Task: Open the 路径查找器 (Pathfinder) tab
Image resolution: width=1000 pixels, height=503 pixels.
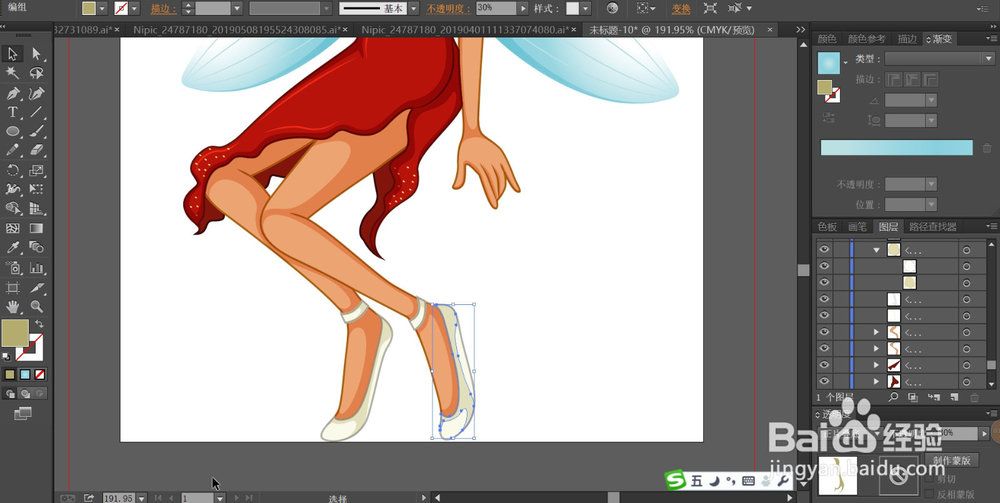Action: (x=933, y=226)
